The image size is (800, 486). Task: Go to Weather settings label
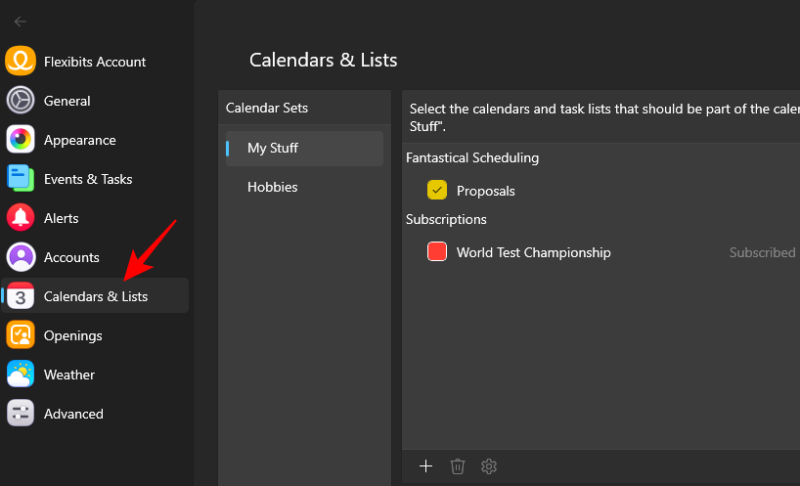pyautogui.click(x=69, y=375)
